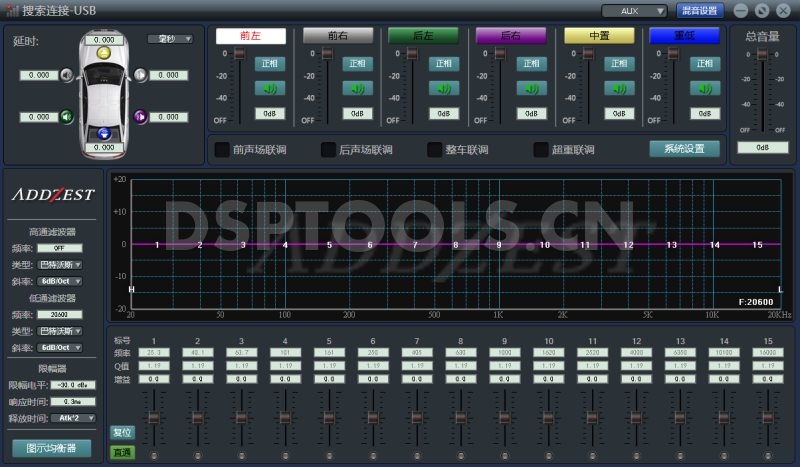Click the high-pass 频率 OFF field

point(60,248)
